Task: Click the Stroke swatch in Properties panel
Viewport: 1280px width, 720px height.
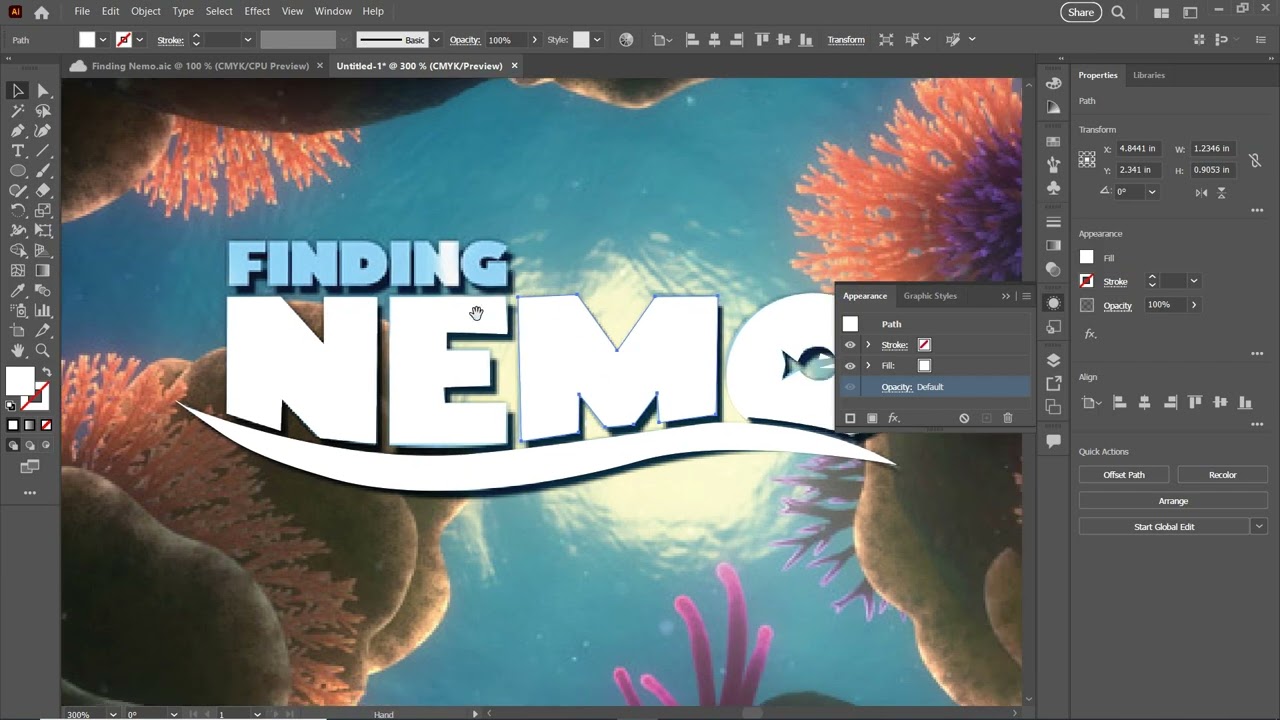Action: click(x=1087, y=282)
